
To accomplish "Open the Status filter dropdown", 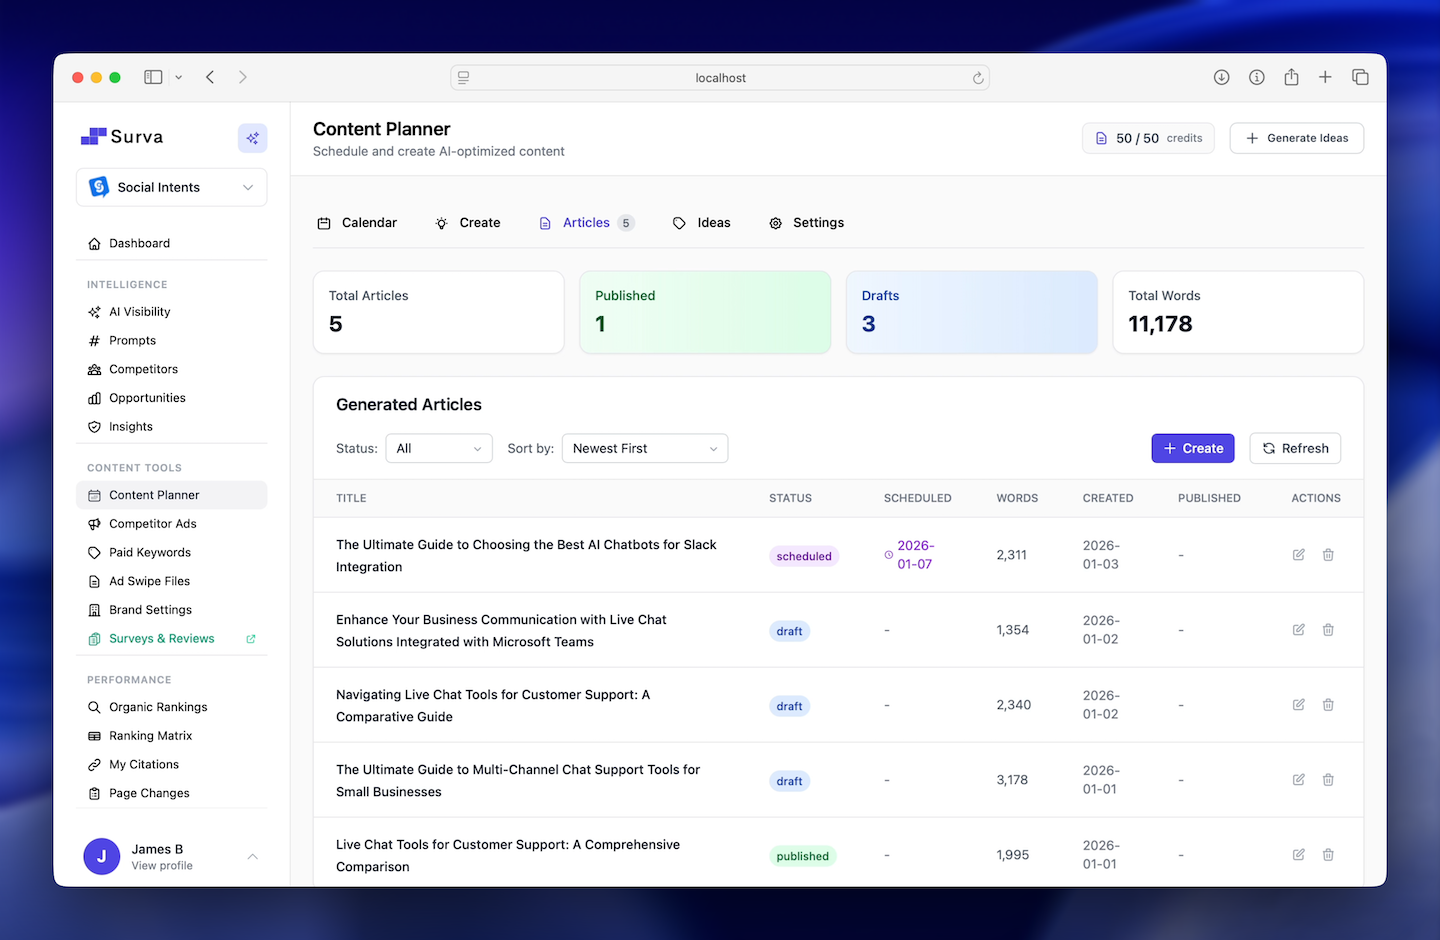I will click(438, 448).
